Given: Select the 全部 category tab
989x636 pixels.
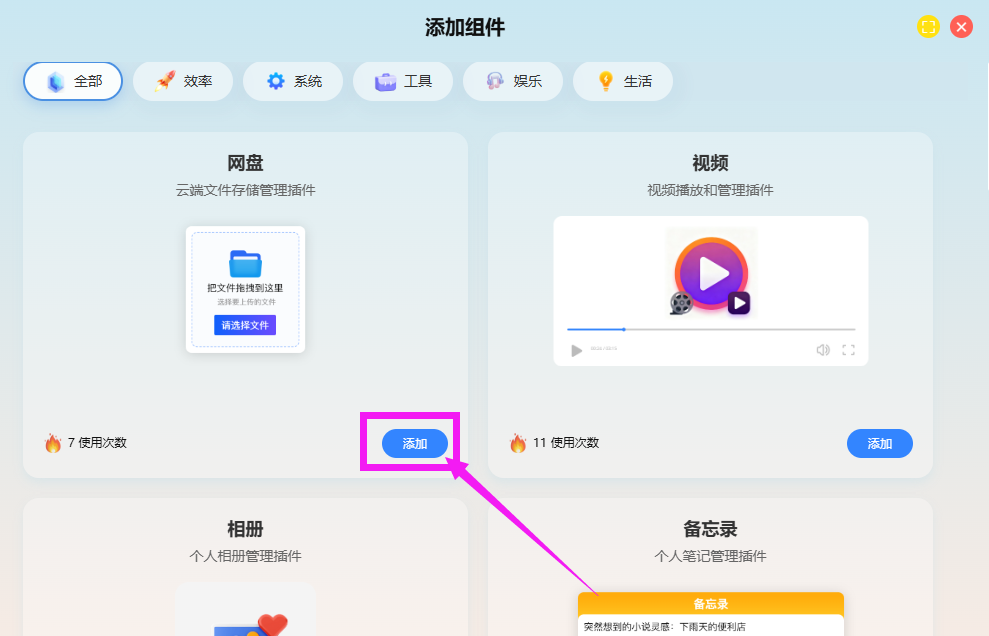Looking at the screenshot, I should pos(73,81).
